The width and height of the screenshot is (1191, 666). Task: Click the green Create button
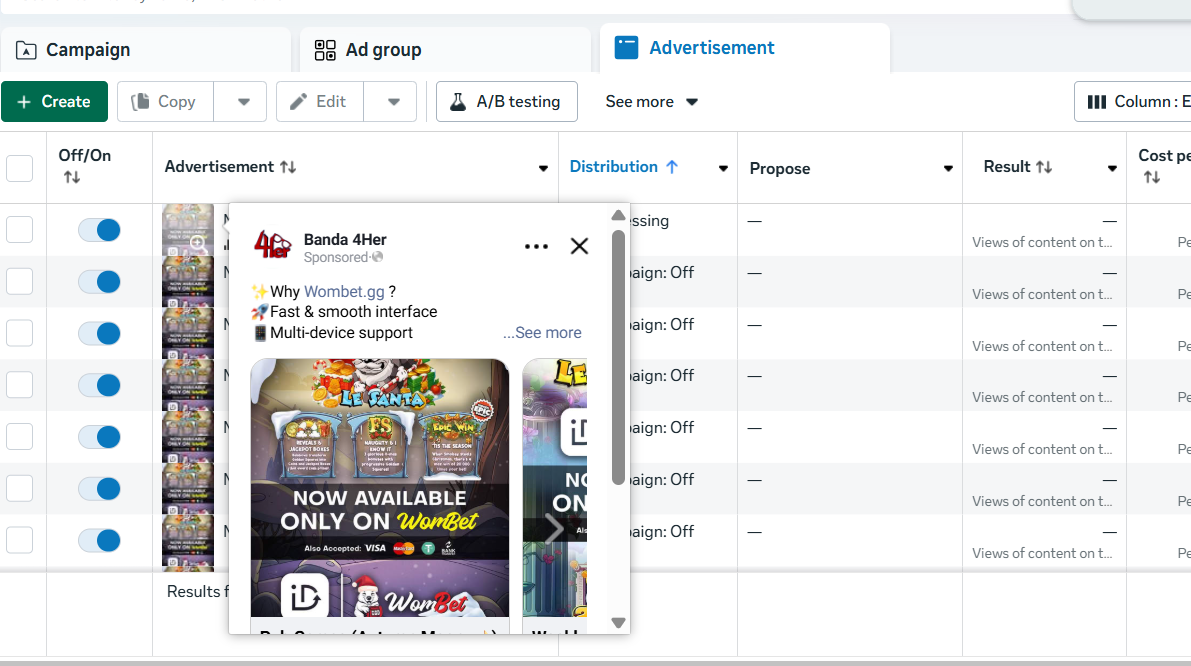pos(55,102)
